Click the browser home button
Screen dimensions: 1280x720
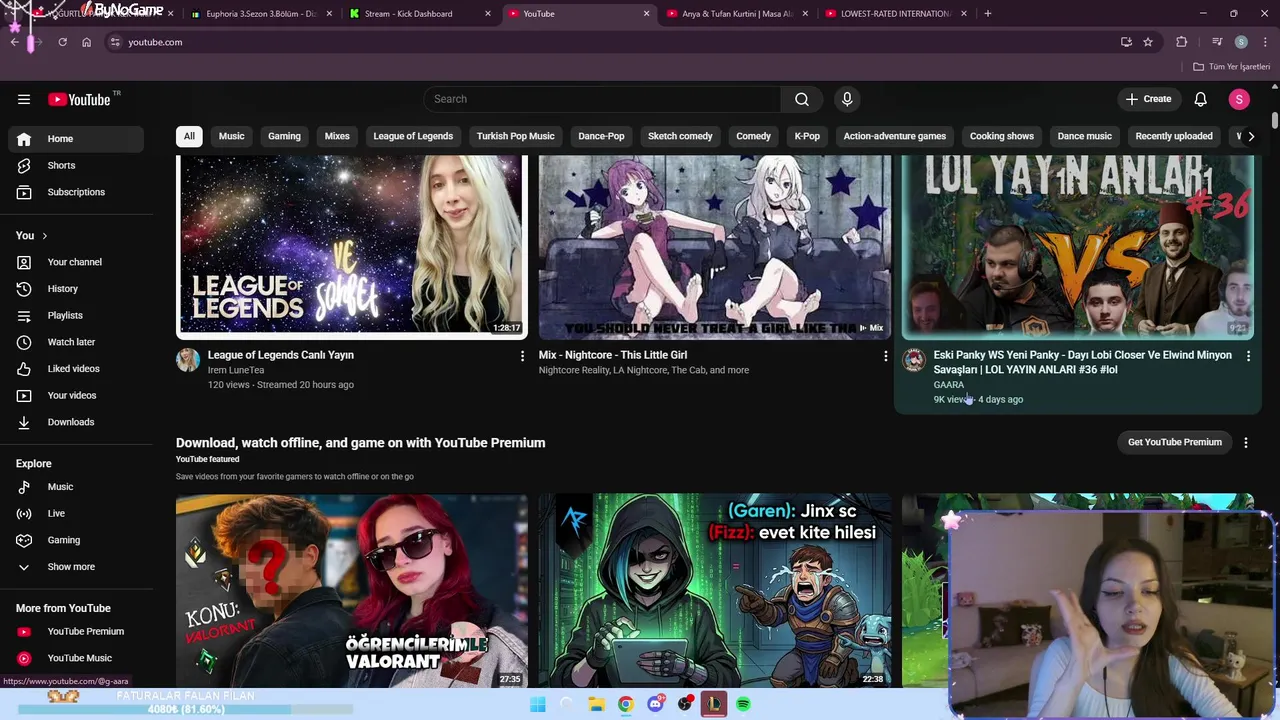point(86,42)
